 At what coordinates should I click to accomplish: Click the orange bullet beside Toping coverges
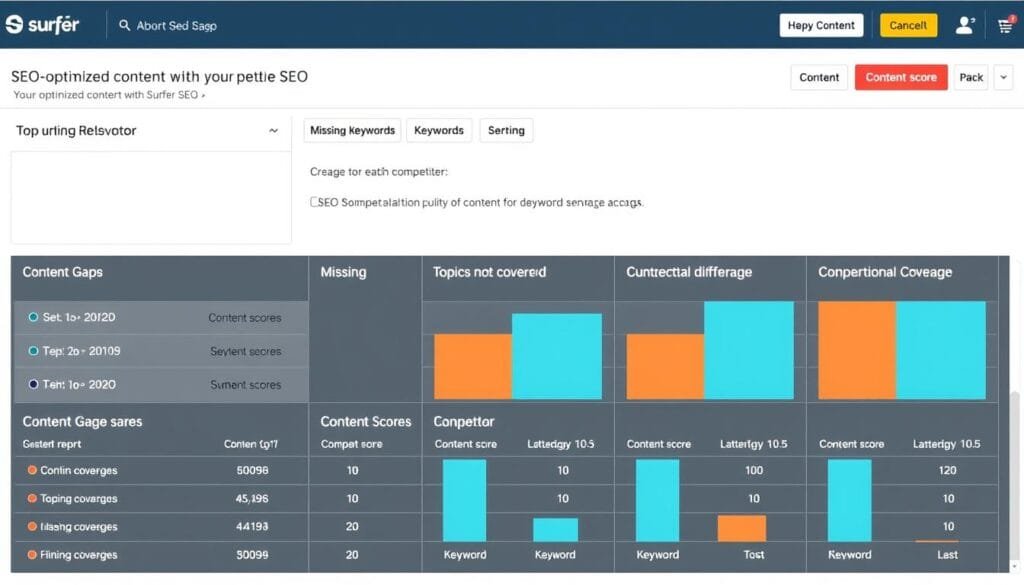pyautogui.click(x=32, y=498)
